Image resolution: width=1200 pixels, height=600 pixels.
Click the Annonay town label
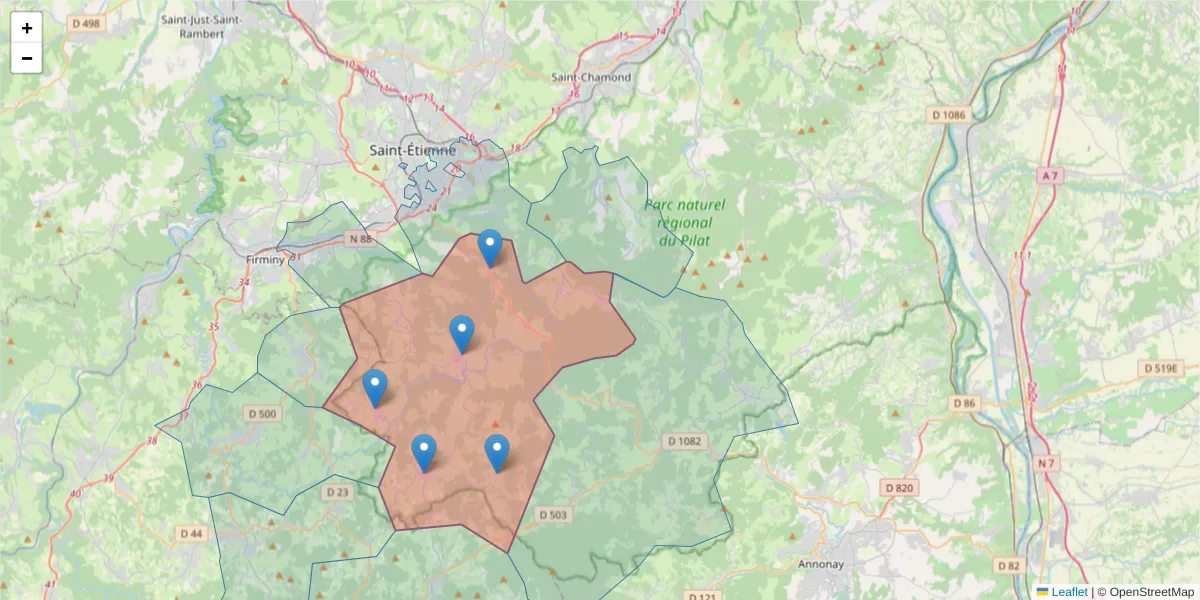point(822,562)
